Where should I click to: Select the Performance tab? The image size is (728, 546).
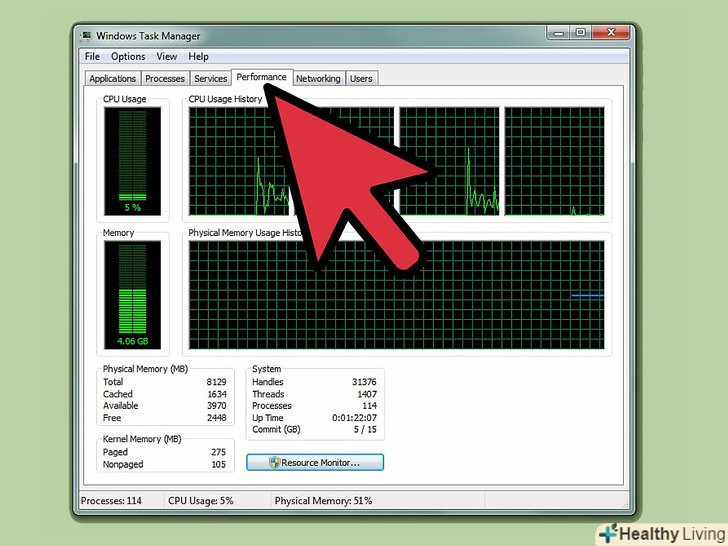point(261,77)
